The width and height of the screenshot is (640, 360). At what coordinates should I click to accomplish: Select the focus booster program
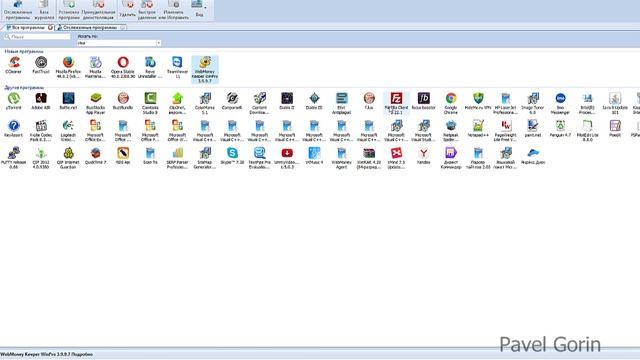tap(424, 101)
